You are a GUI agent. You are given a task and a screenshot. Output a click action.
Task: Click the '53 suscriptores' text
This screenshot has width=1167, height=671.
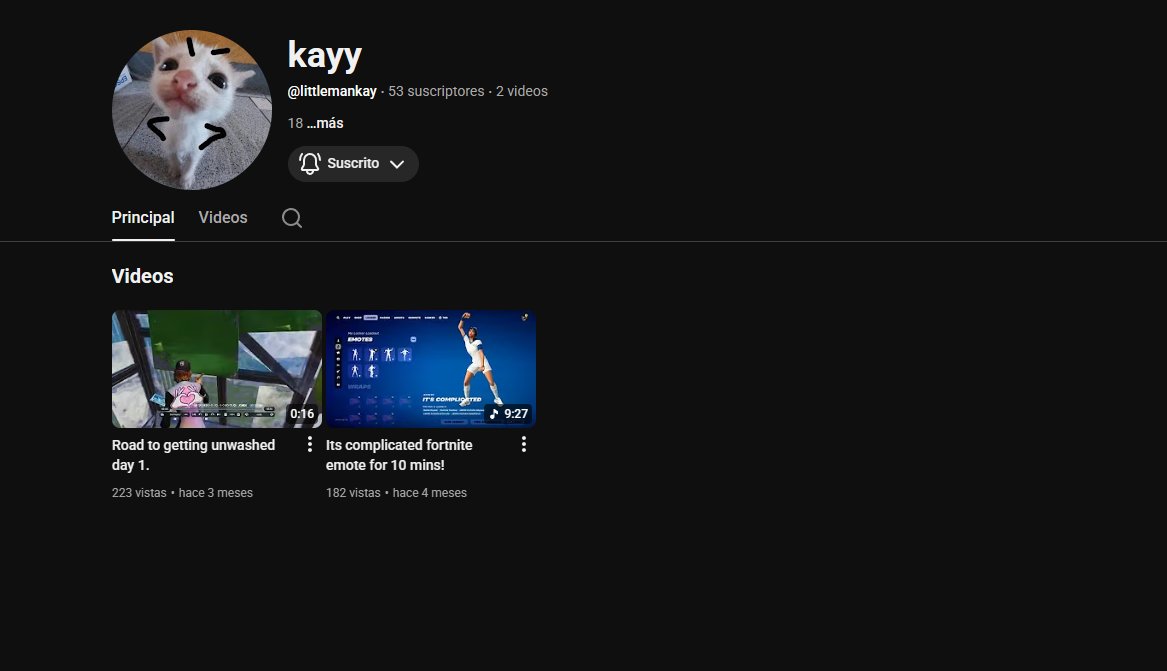click(436, 91)
